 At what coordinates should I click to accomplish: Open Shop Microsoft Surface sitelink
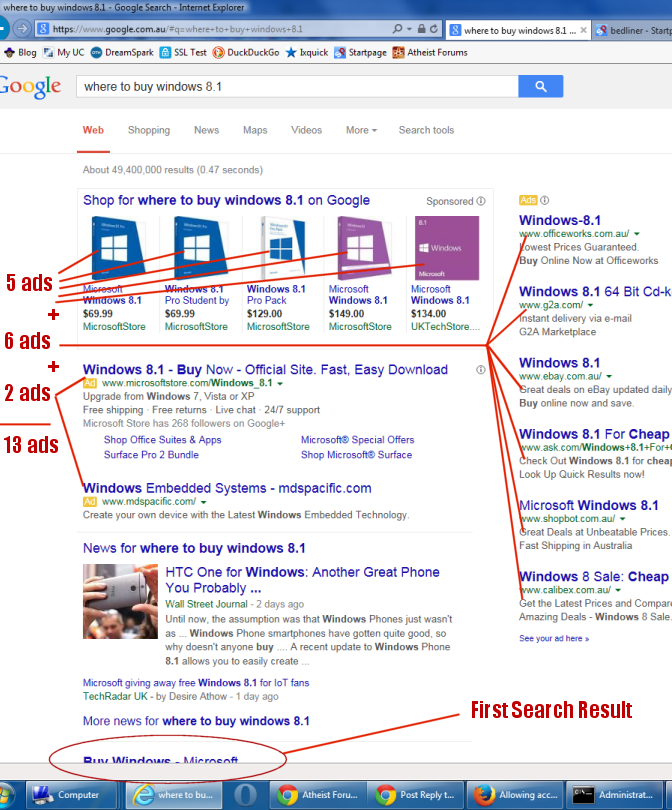(356, 455)
